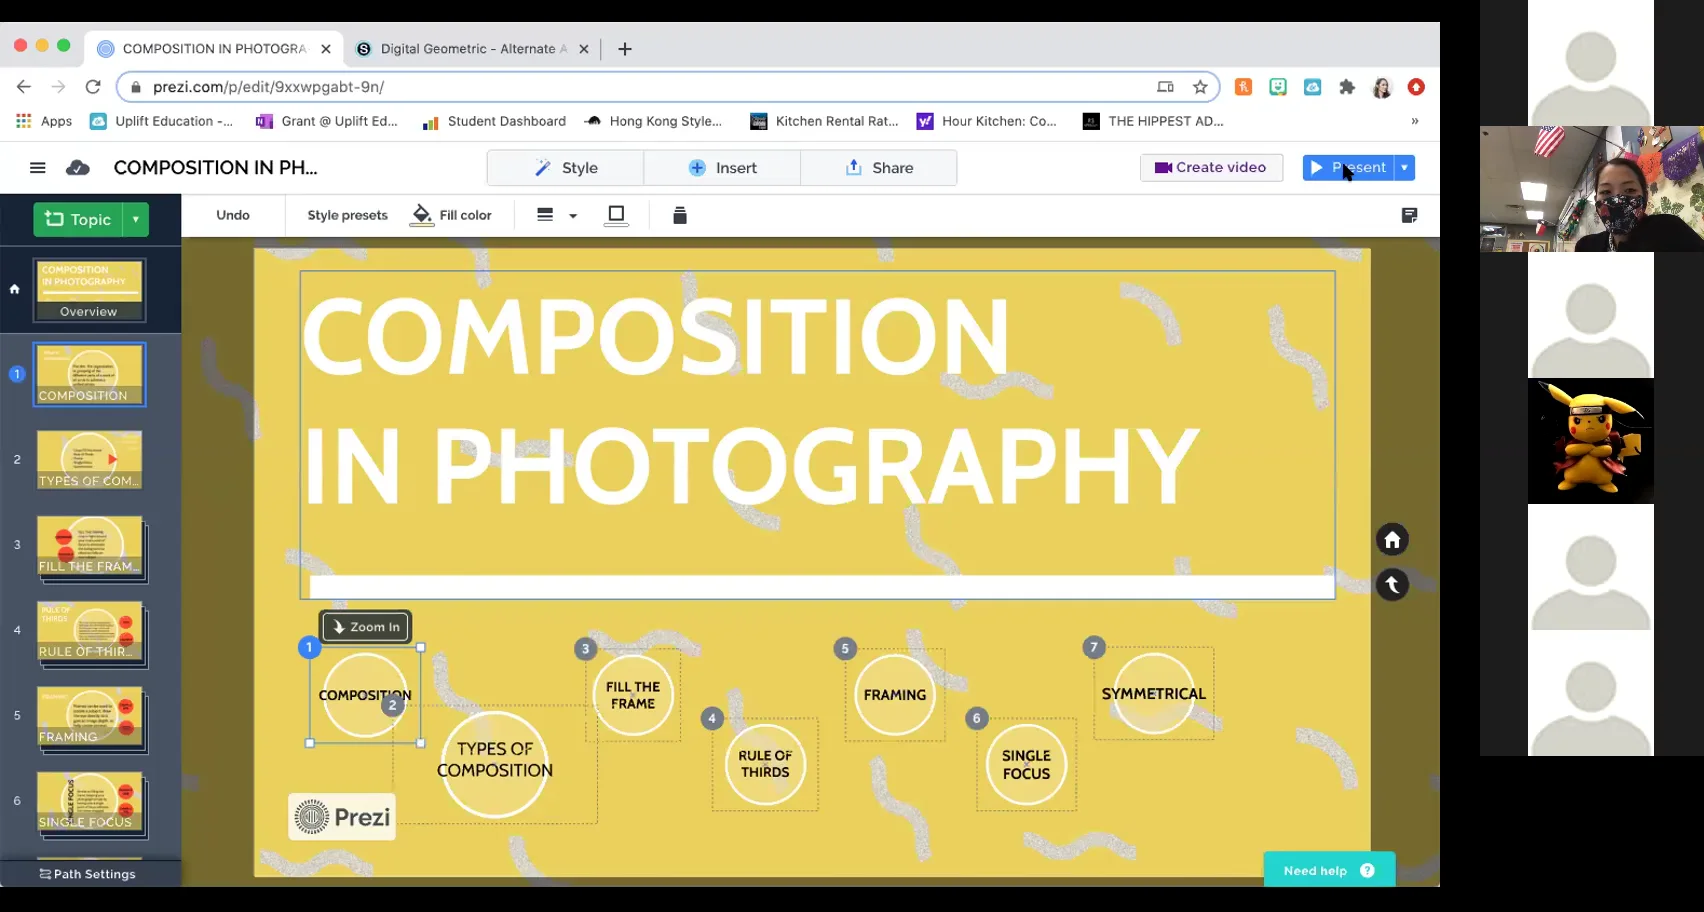Select the Overview thumbnail

pyautogui.click(x=89, y=290)
